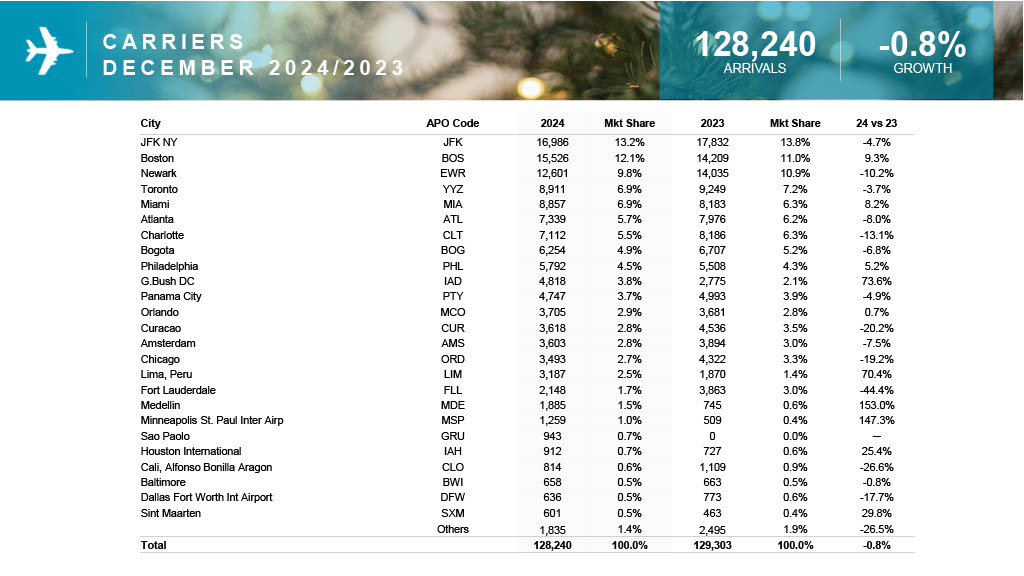
Task: Select Fort Lauderdale's -44.4% change value
Action: point(876,390)
